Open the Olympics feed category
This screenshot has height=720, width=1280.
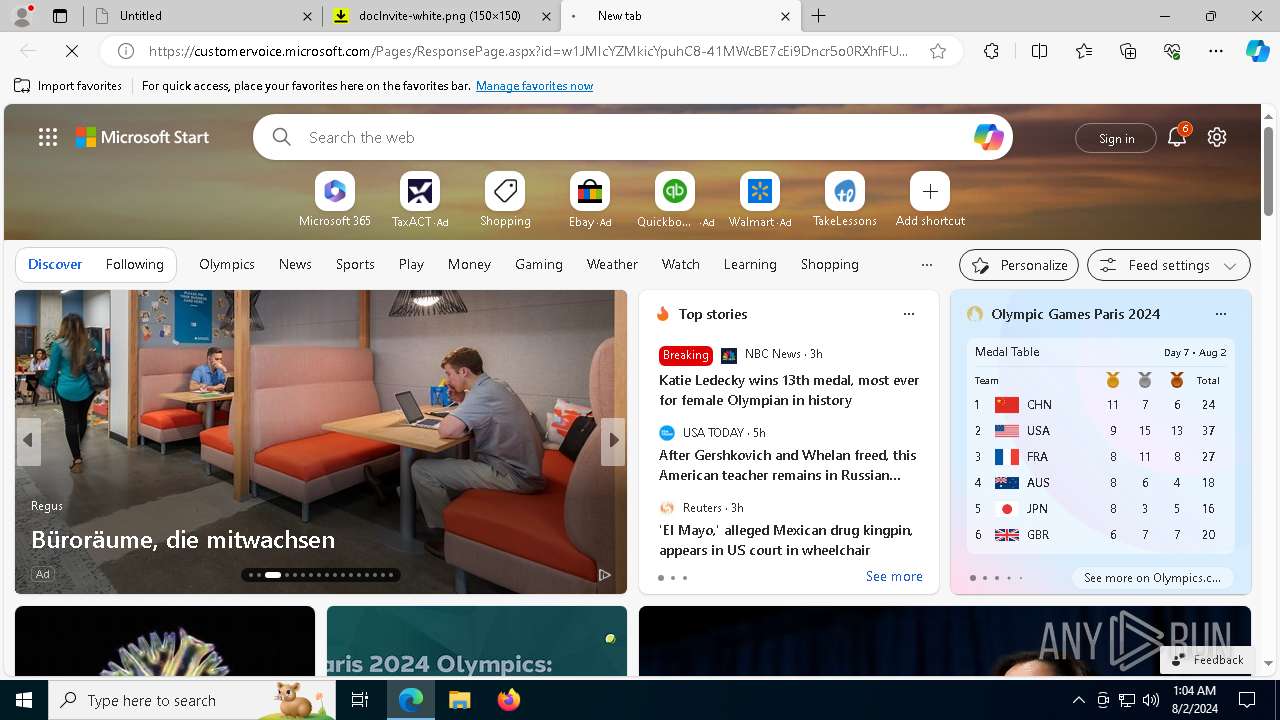[x=227, y=265]
